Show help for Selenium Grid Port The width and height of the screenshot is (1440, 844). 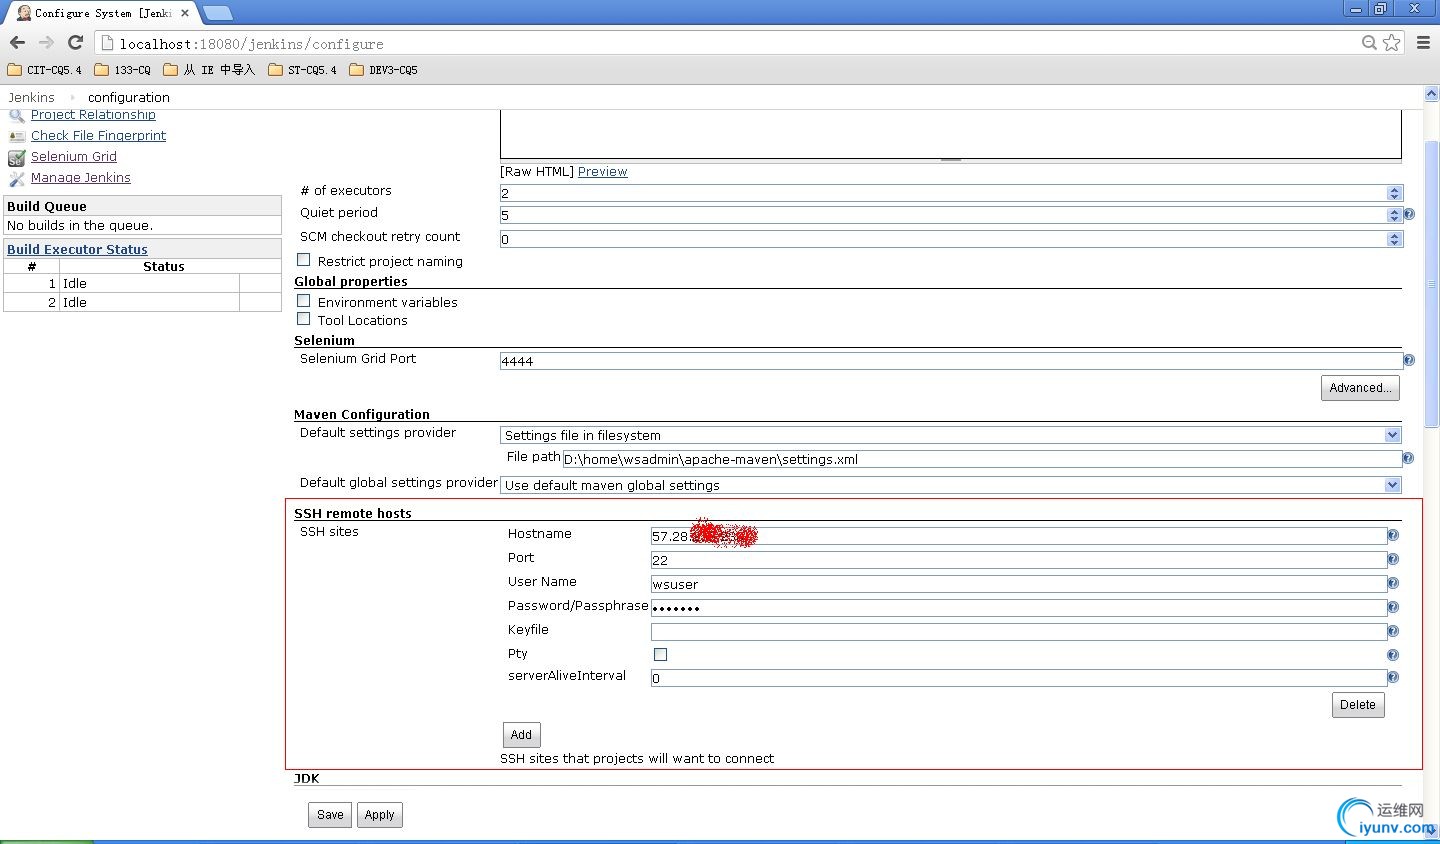(1409, 360)
